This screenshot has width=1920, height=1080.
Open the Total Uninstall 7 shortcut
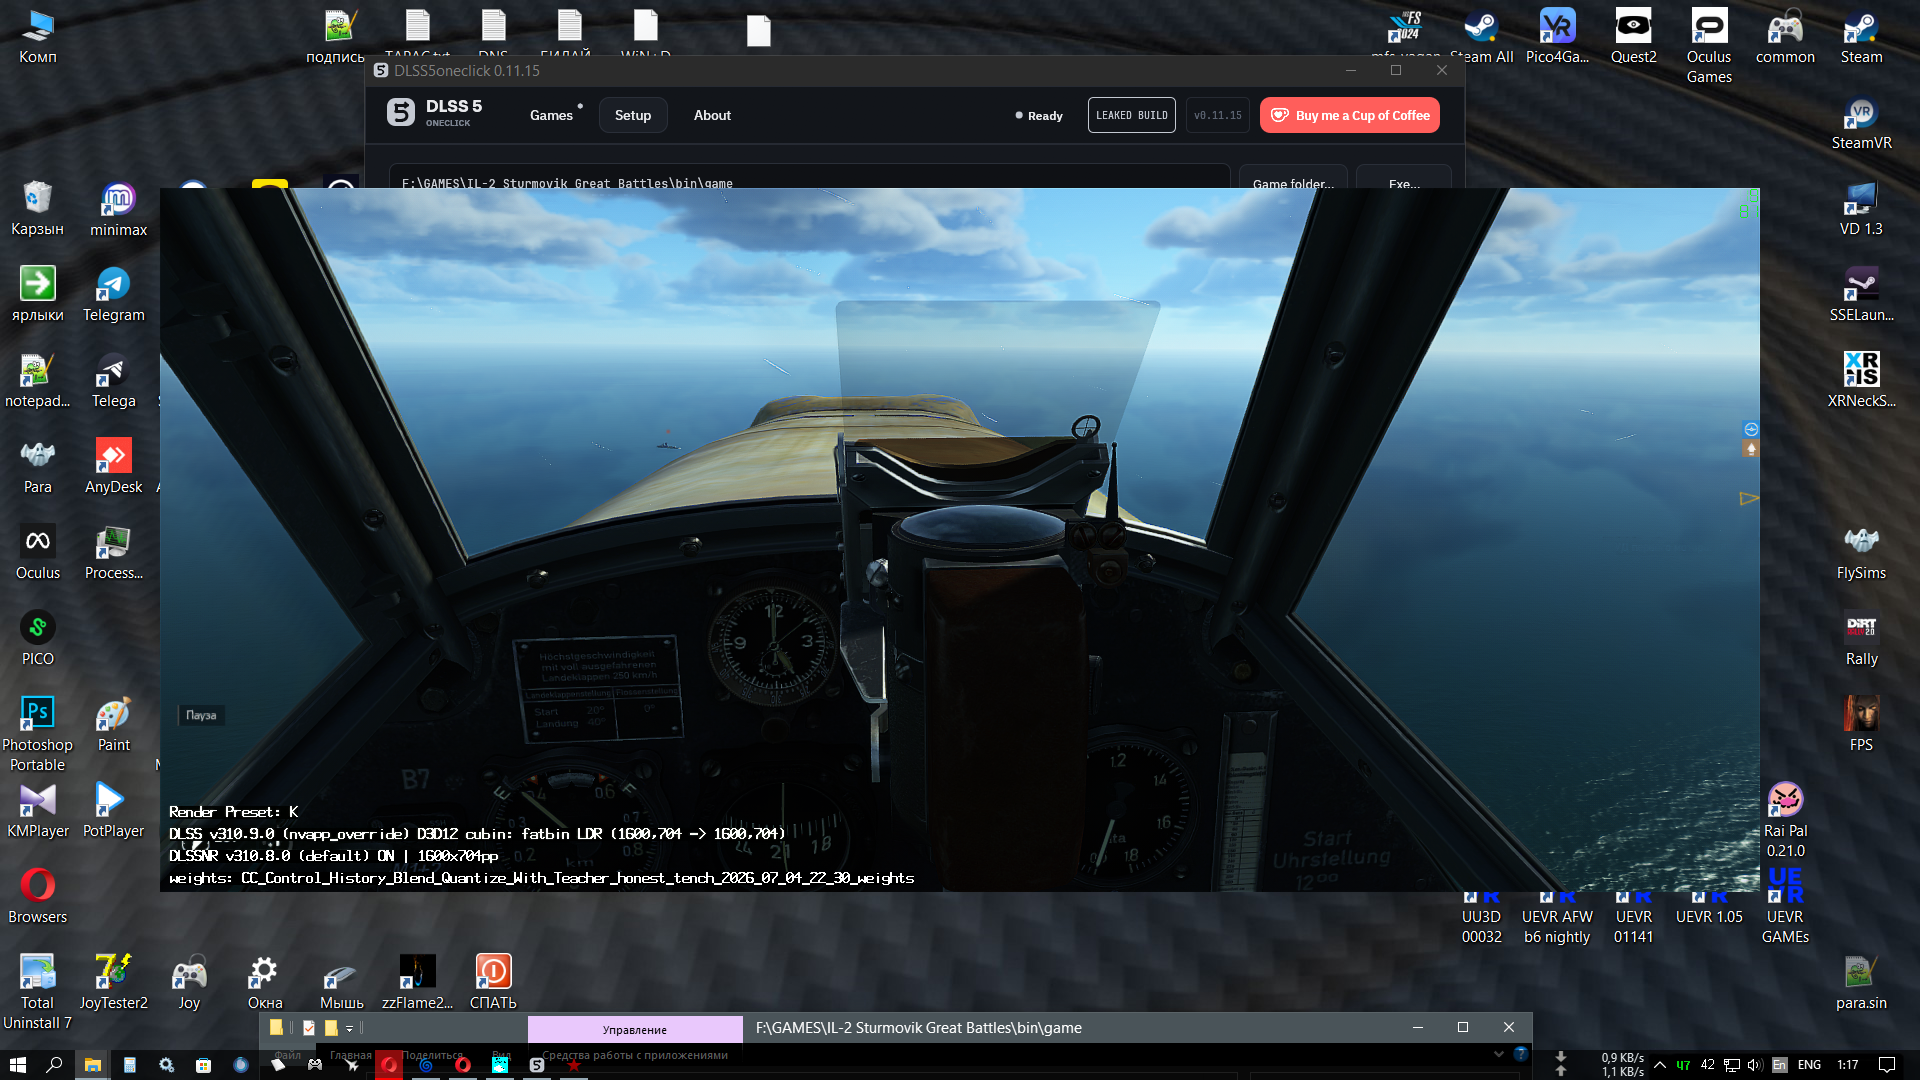pyautogui.click(x=37, y=992)
